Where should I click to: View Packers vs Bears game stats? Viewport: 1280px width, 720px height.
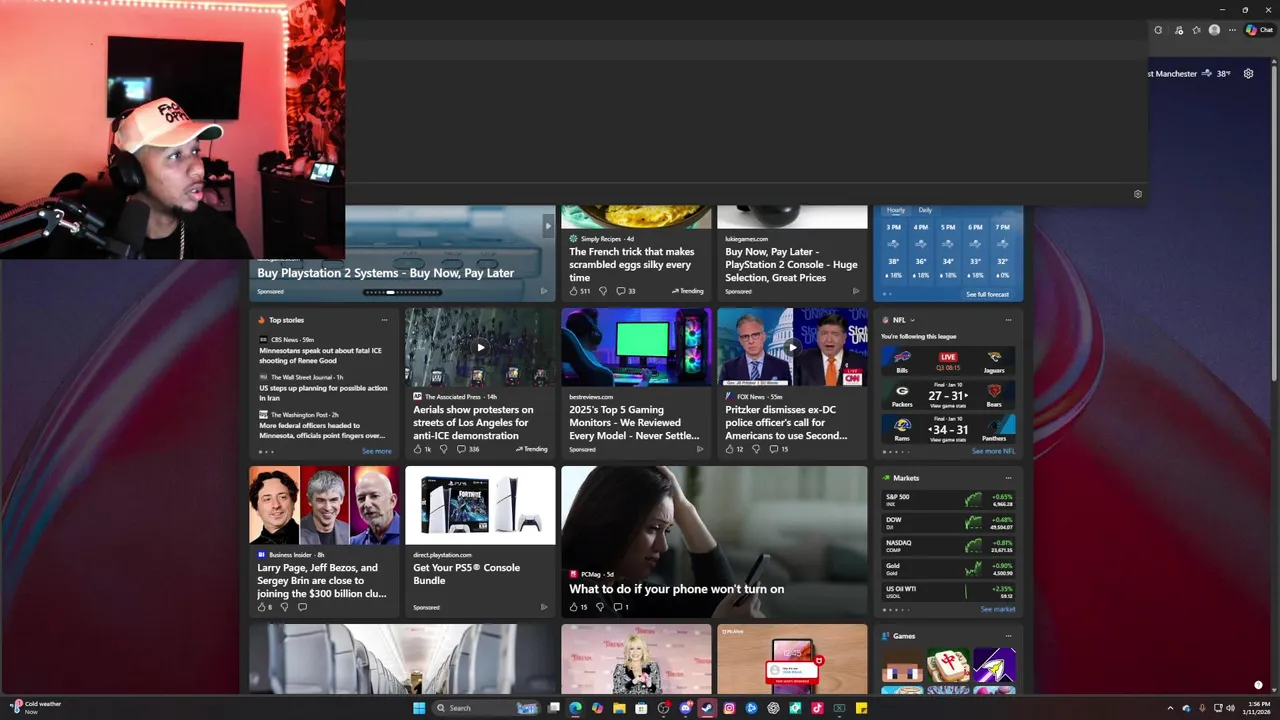(x=948, y=395)
